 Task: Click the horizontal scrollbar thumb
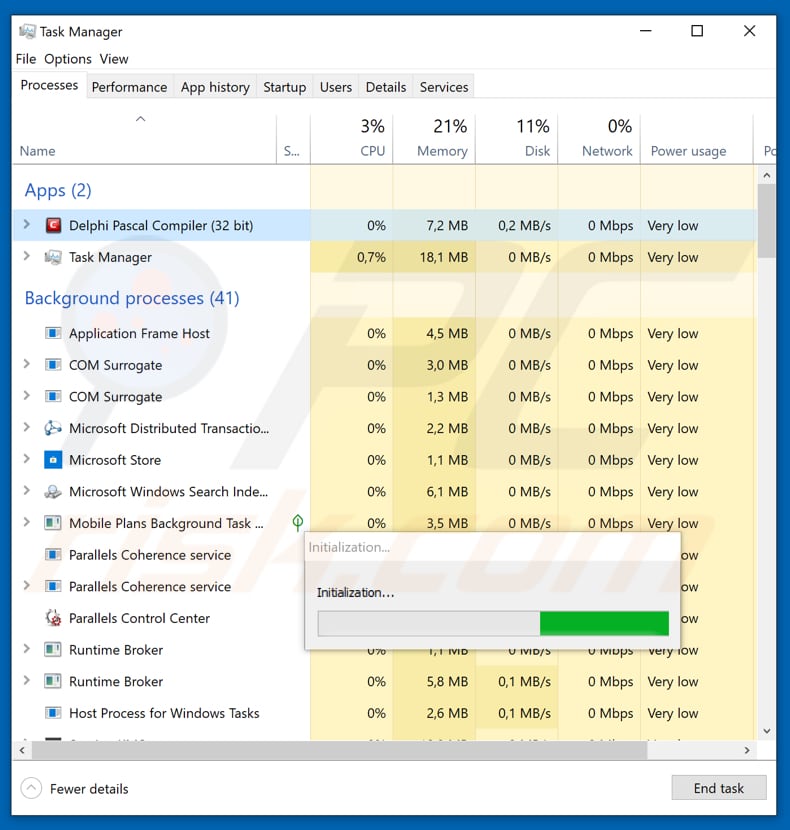tap(339, 750)
